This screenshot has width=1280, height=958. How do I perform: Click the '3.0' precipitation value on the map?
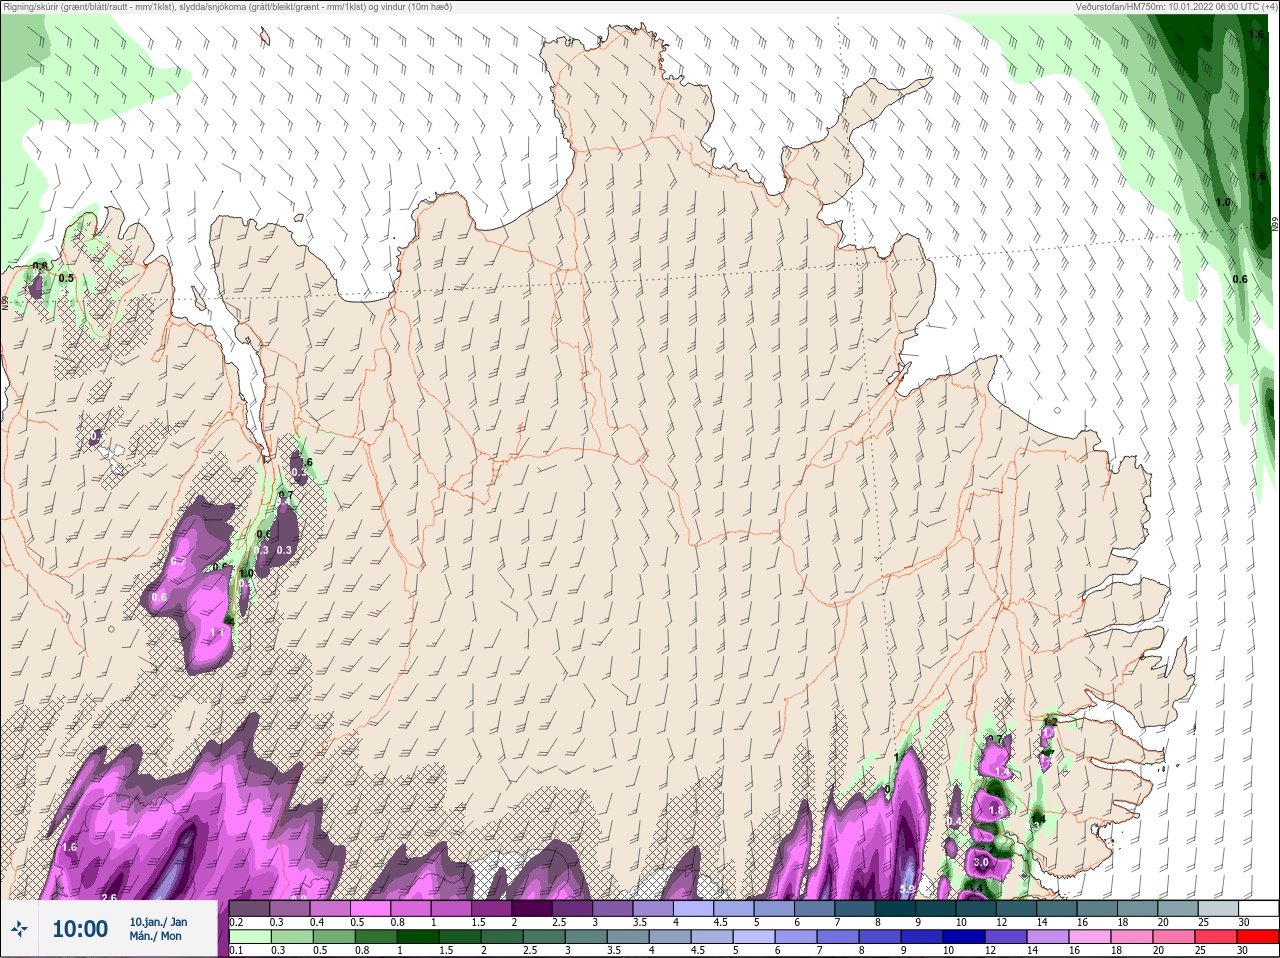tap(980, 862)
